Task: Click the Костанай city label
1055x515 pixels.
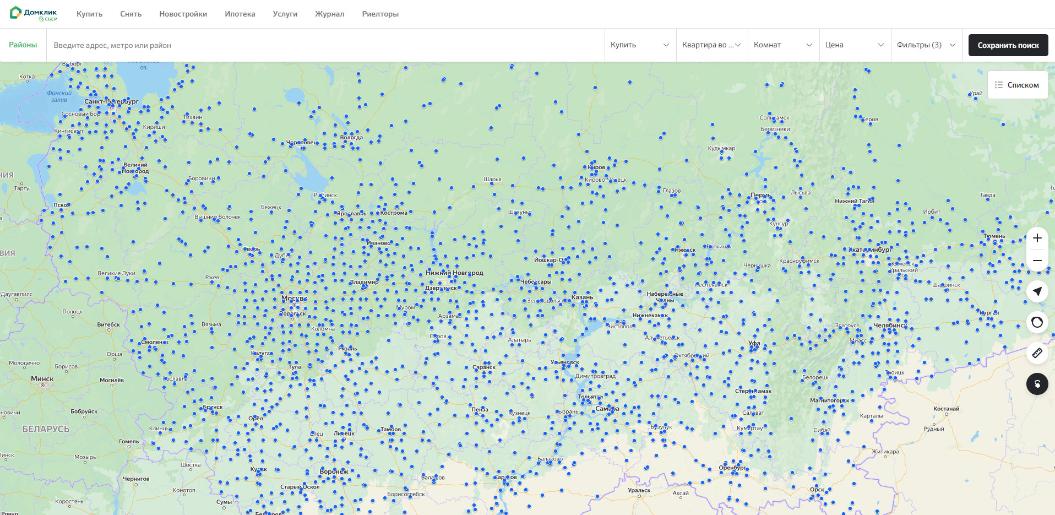Action: 946,409
